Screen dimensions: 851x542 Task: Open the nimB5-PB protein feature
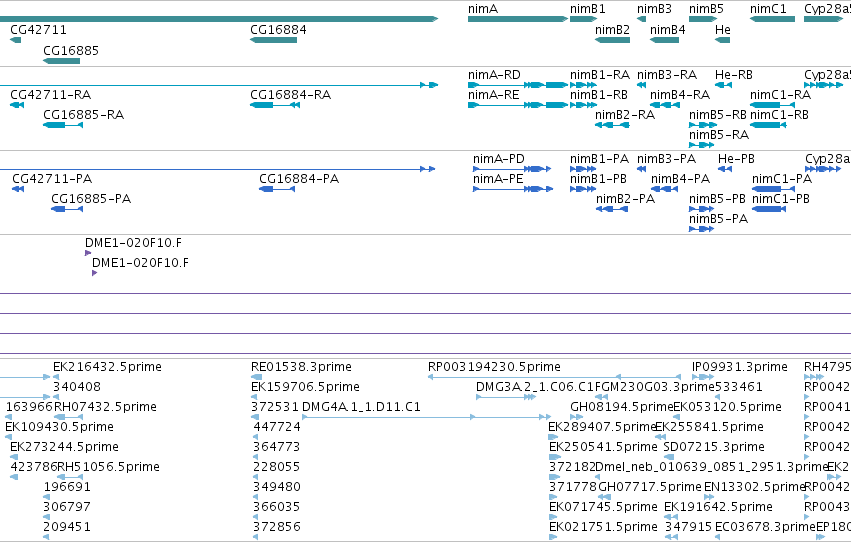(x=701, y=209)
